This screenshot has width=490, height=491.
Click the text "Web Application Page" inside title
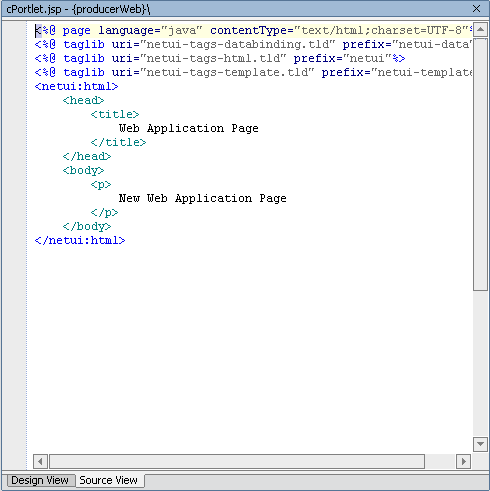tap(189, 128)
